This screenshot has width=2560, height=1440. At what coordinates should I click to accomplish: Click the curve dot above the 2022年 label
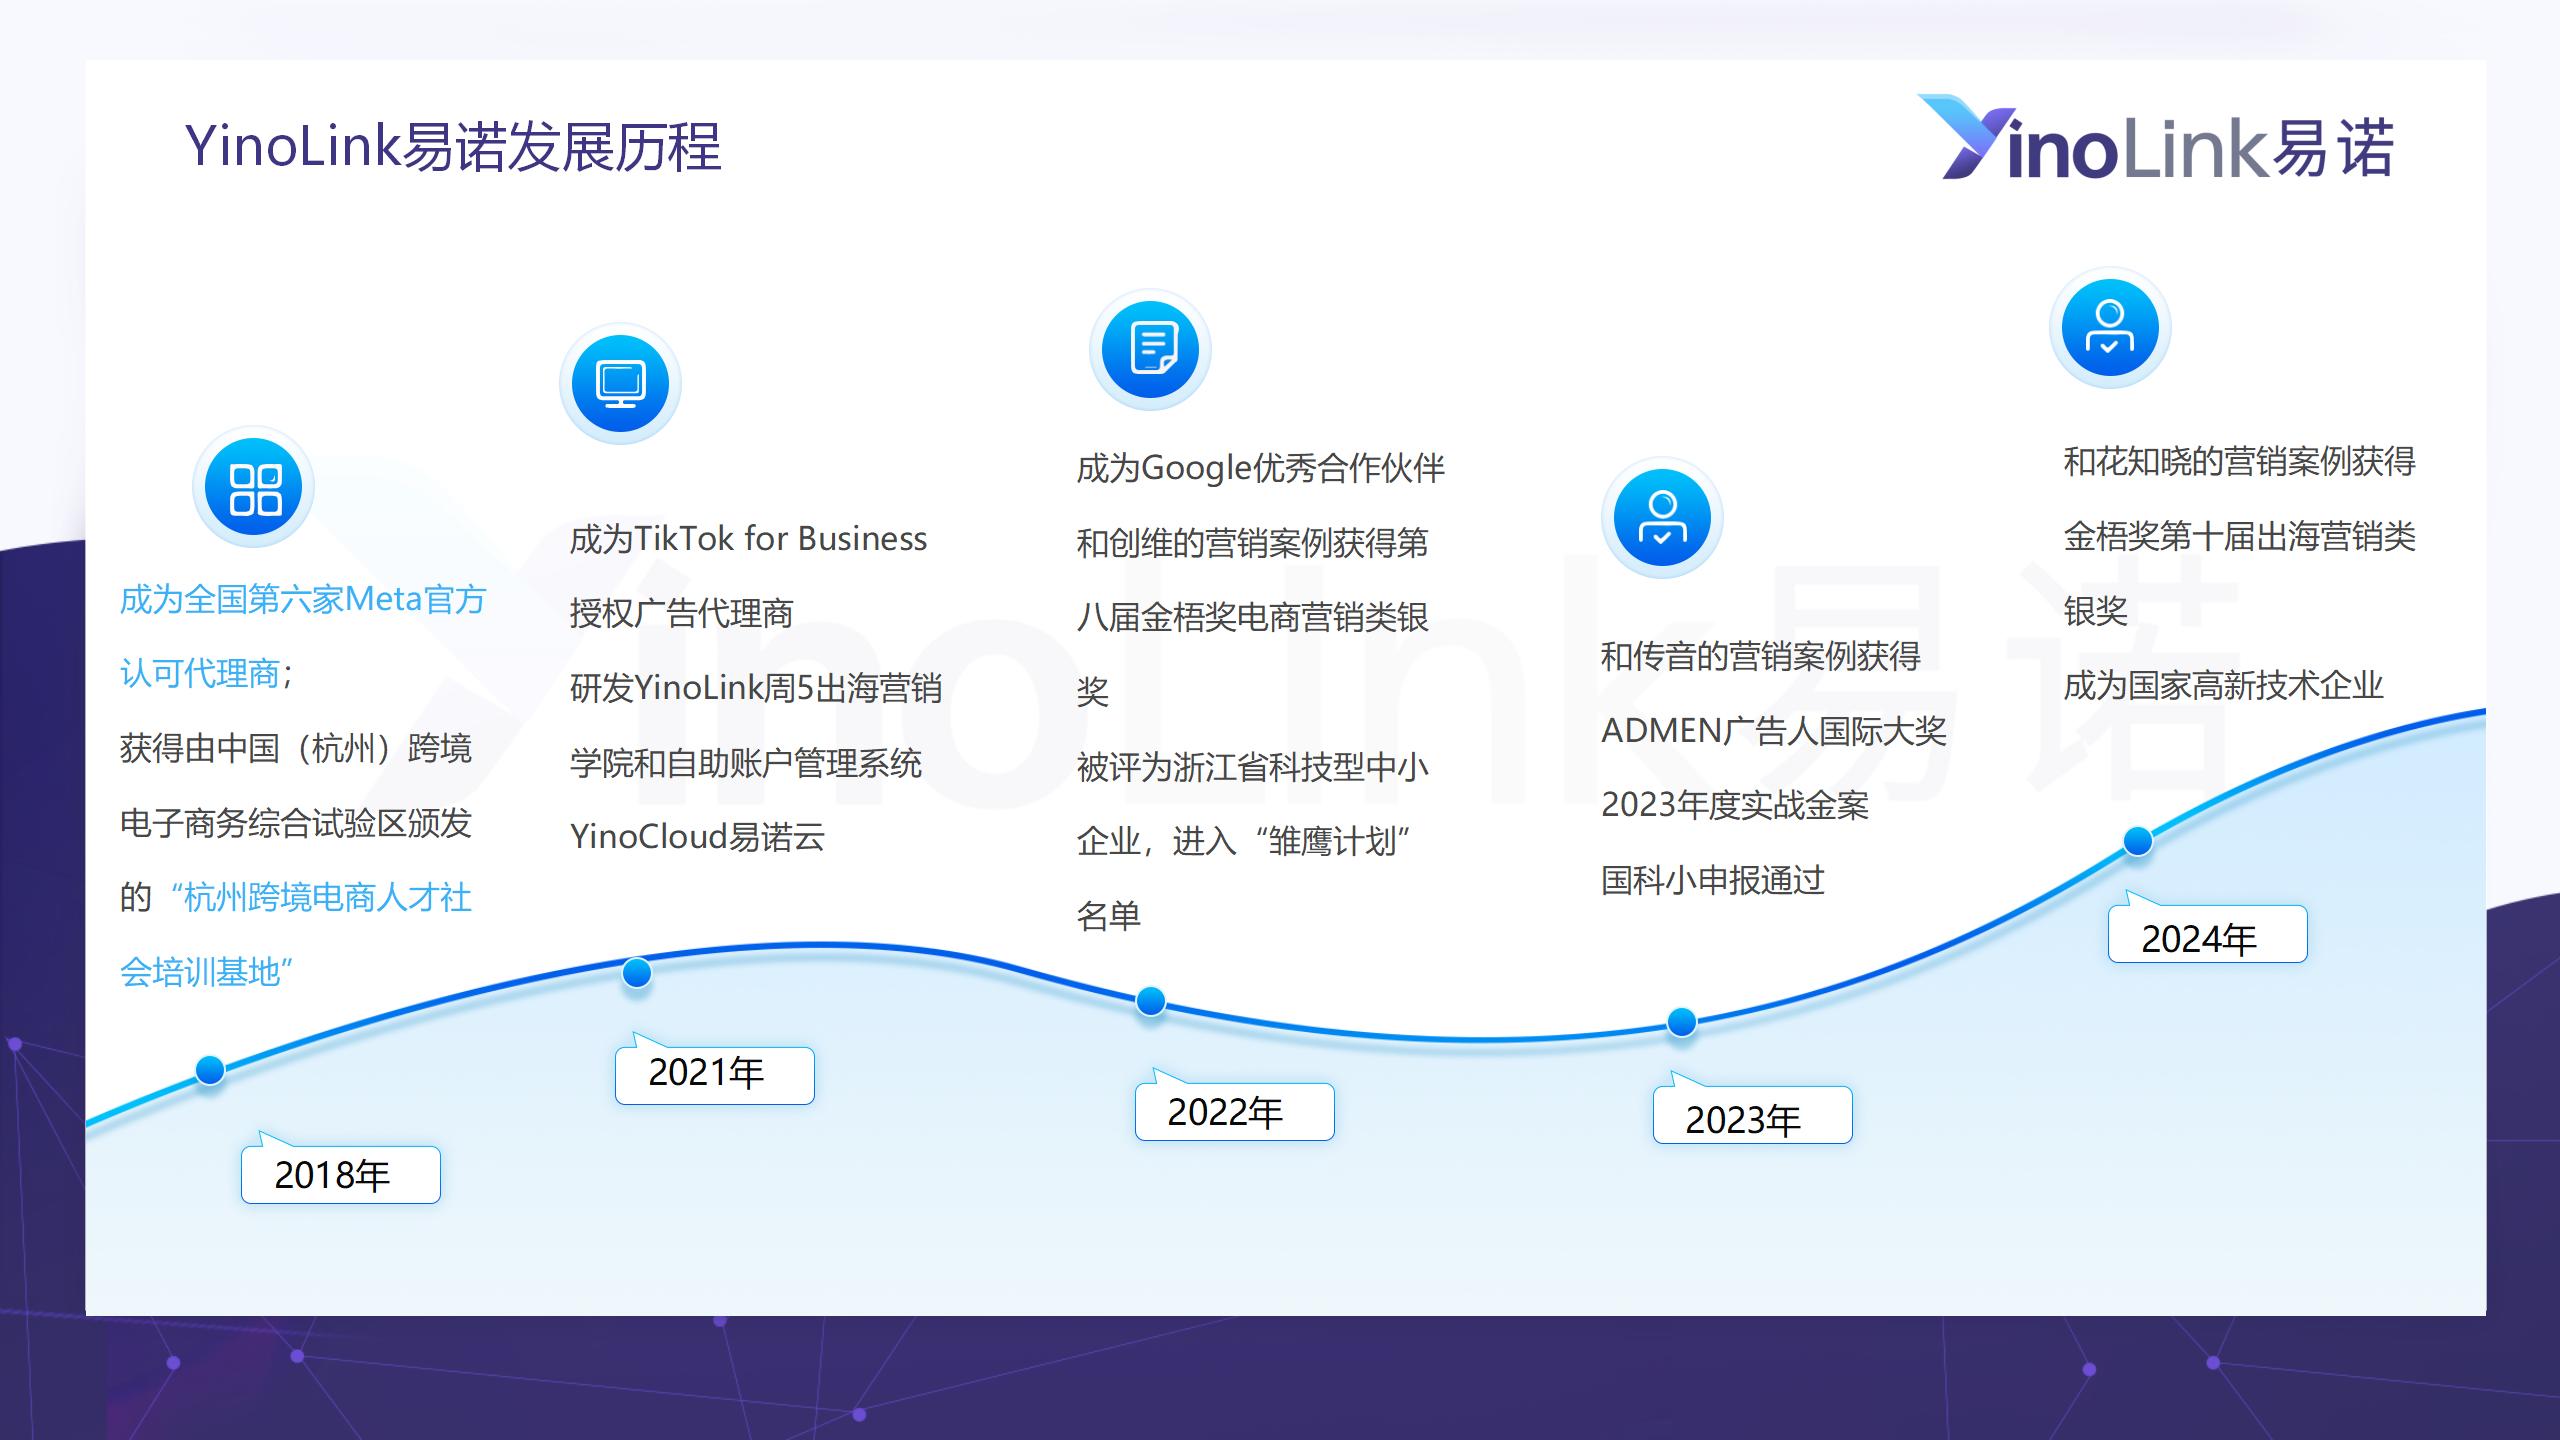(x=1151, y=1000)
